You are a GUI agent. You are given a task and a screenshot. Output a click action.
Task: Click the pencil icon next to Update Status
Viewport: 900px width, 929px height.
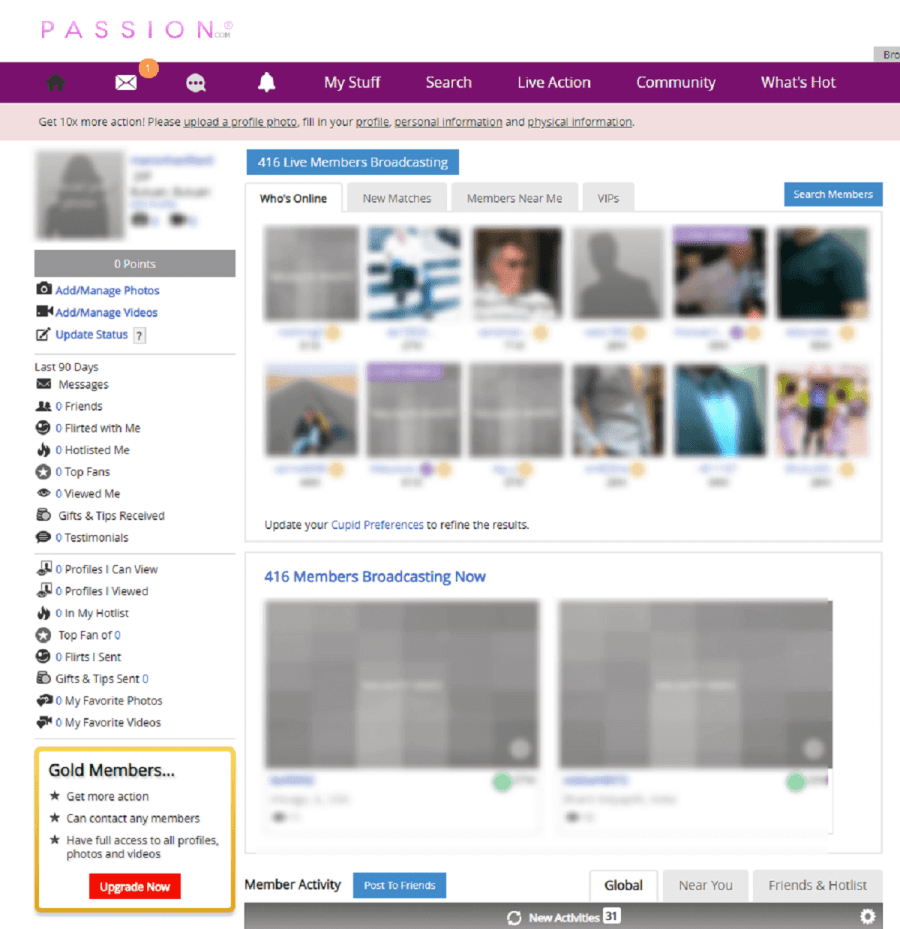(x=42, y=334)
